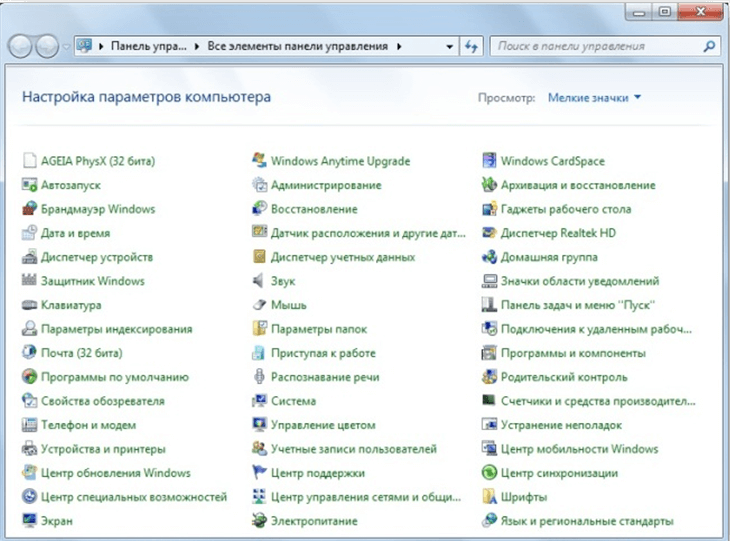
Task: Expand the arrow before Панель упра... breadcrumb
Action: [x=101, y=47]
